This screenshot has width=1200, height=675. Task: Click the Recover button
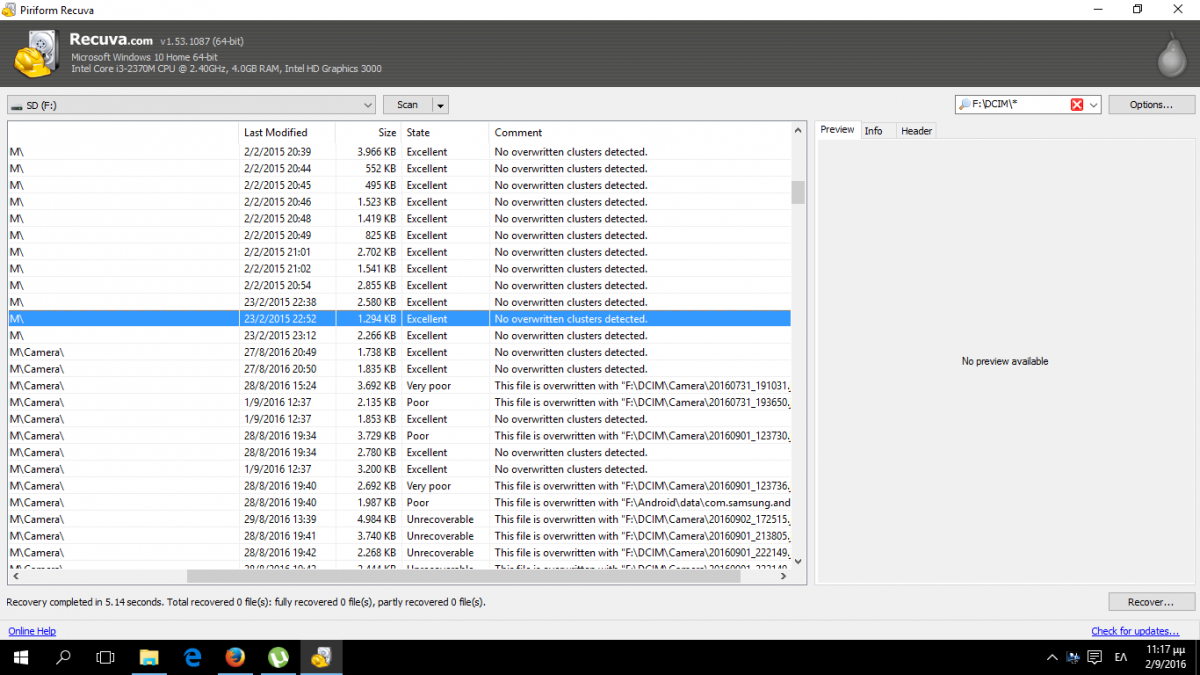[x=1152, y=602]
